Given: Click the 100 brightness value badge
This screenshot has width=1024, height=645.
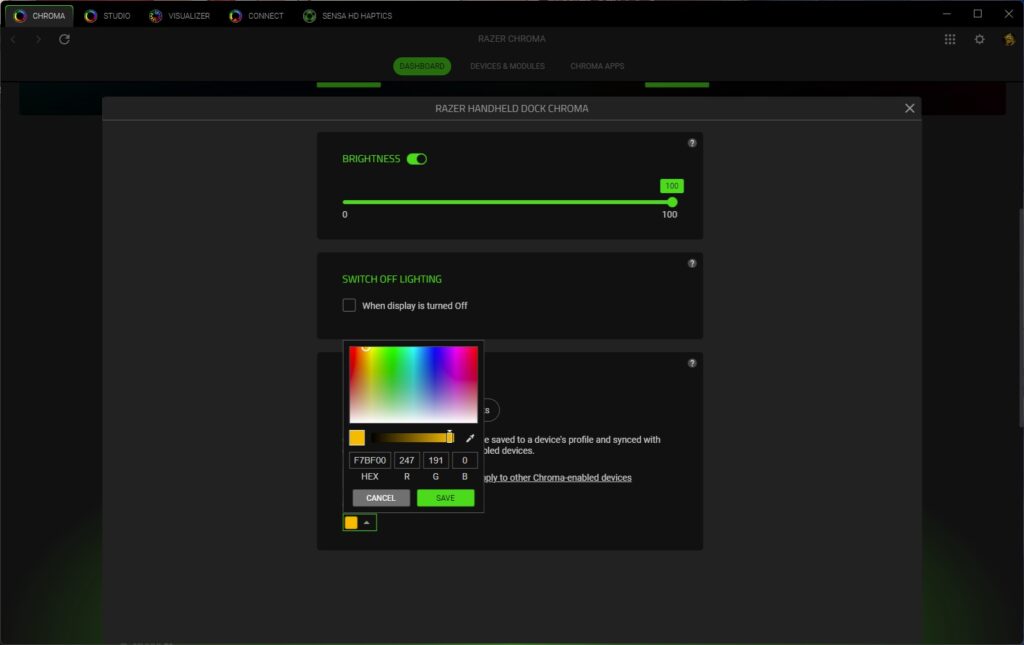Looking at the screenshot, I should pos(672,186).
